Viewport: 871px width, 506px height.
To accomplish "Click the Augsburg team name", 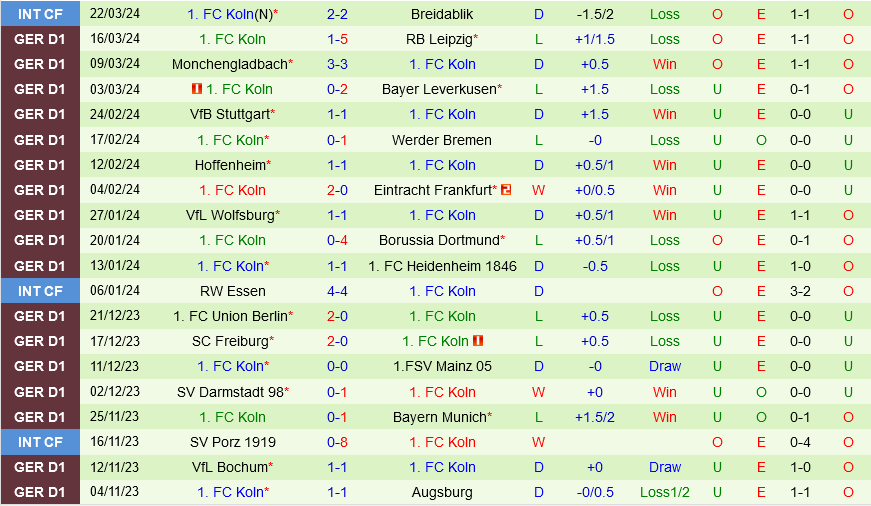I will (x=442, y=492).
